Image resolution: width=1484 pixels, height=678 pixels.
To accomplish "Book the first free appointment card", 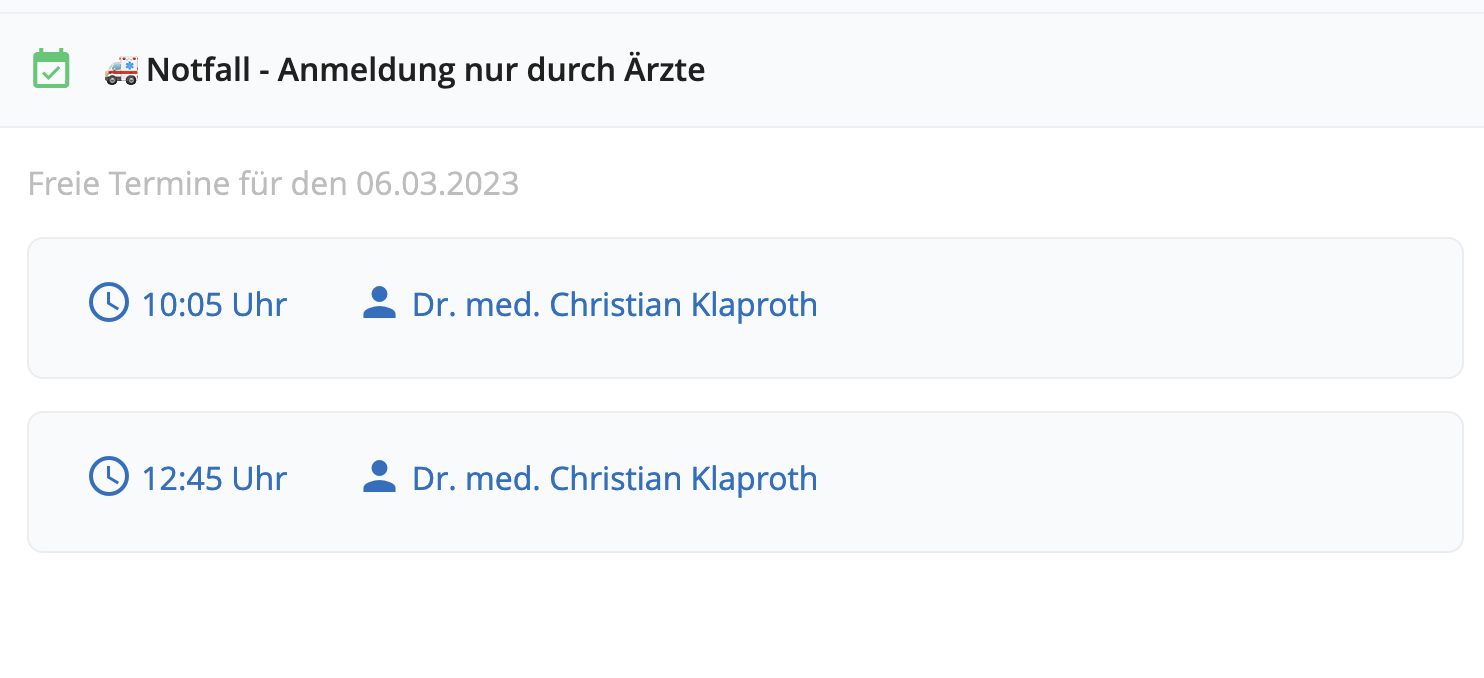I will (x=745, y=308).
